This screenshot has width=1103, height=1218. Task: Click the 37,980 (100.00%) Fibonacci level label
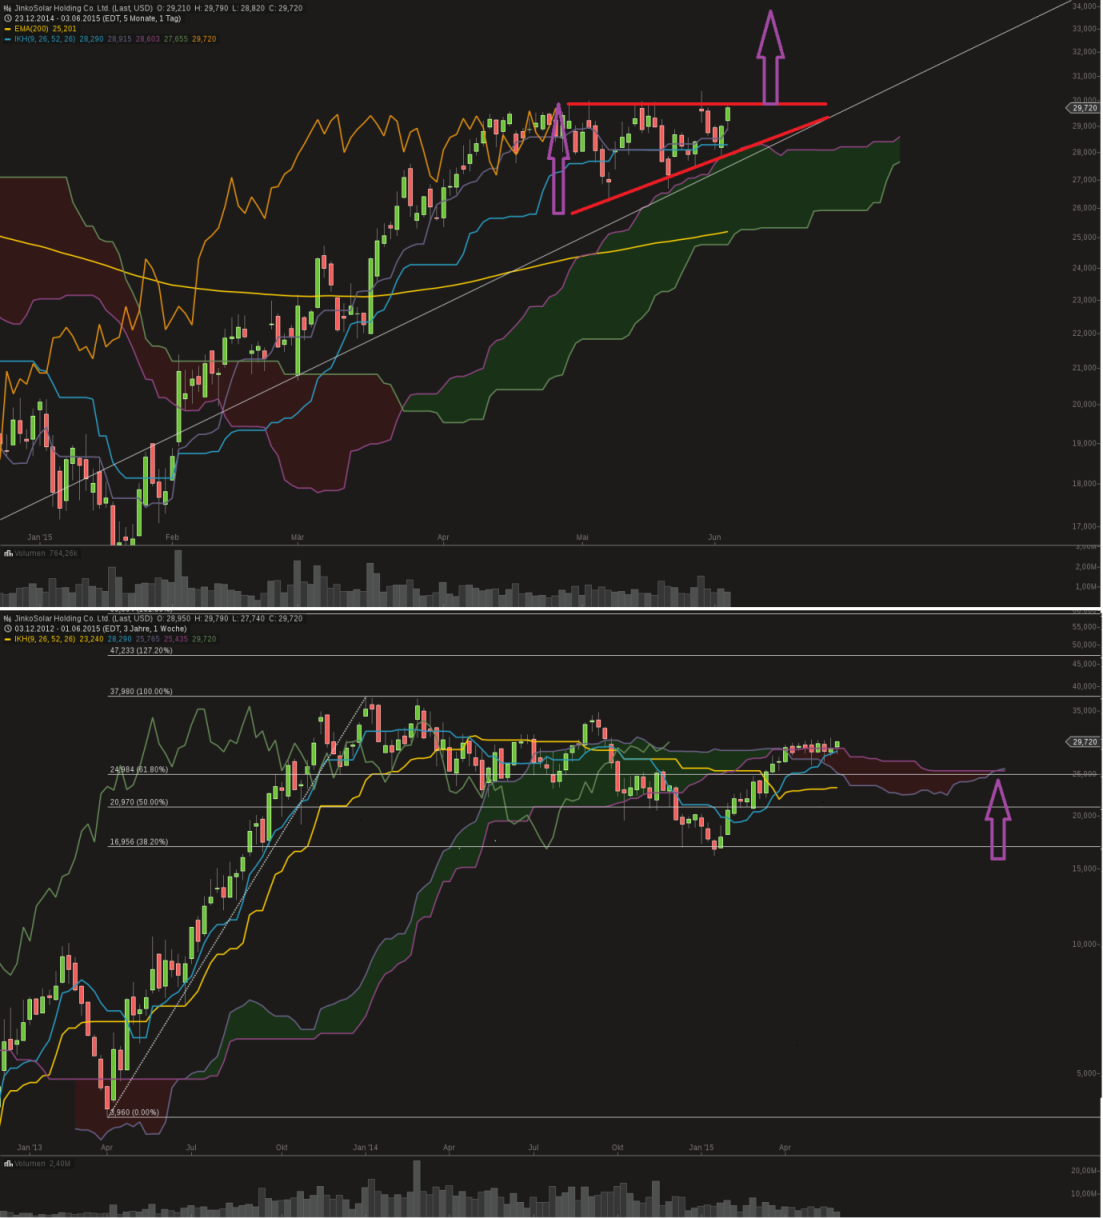point(141,691)
